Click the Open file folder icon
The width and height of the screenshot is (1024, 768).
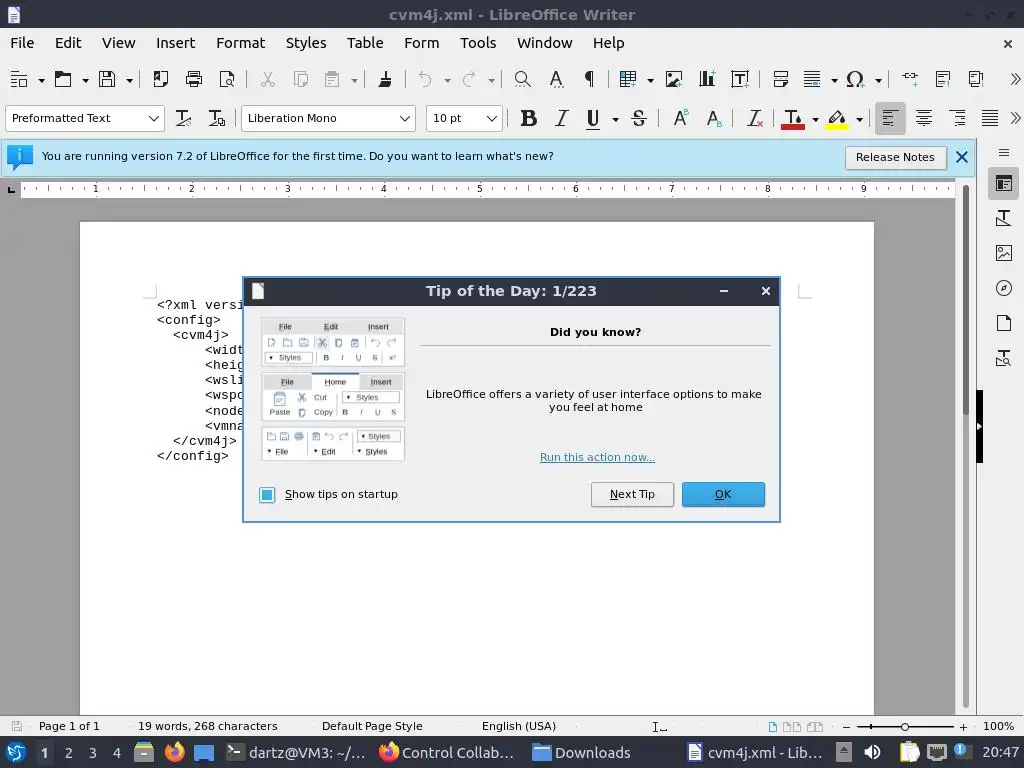[x=63, y=80]
